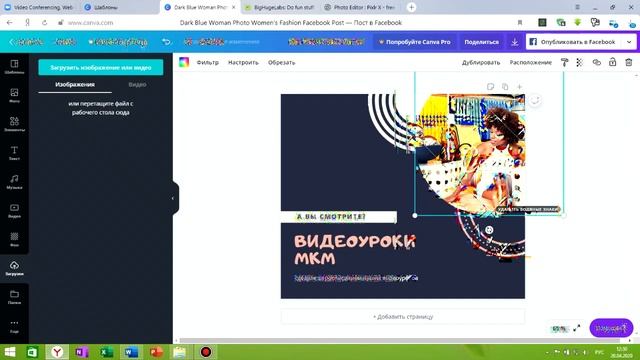Delete selected element with trash icon
The width and height of the screenshot is (640, 360).
629,62
